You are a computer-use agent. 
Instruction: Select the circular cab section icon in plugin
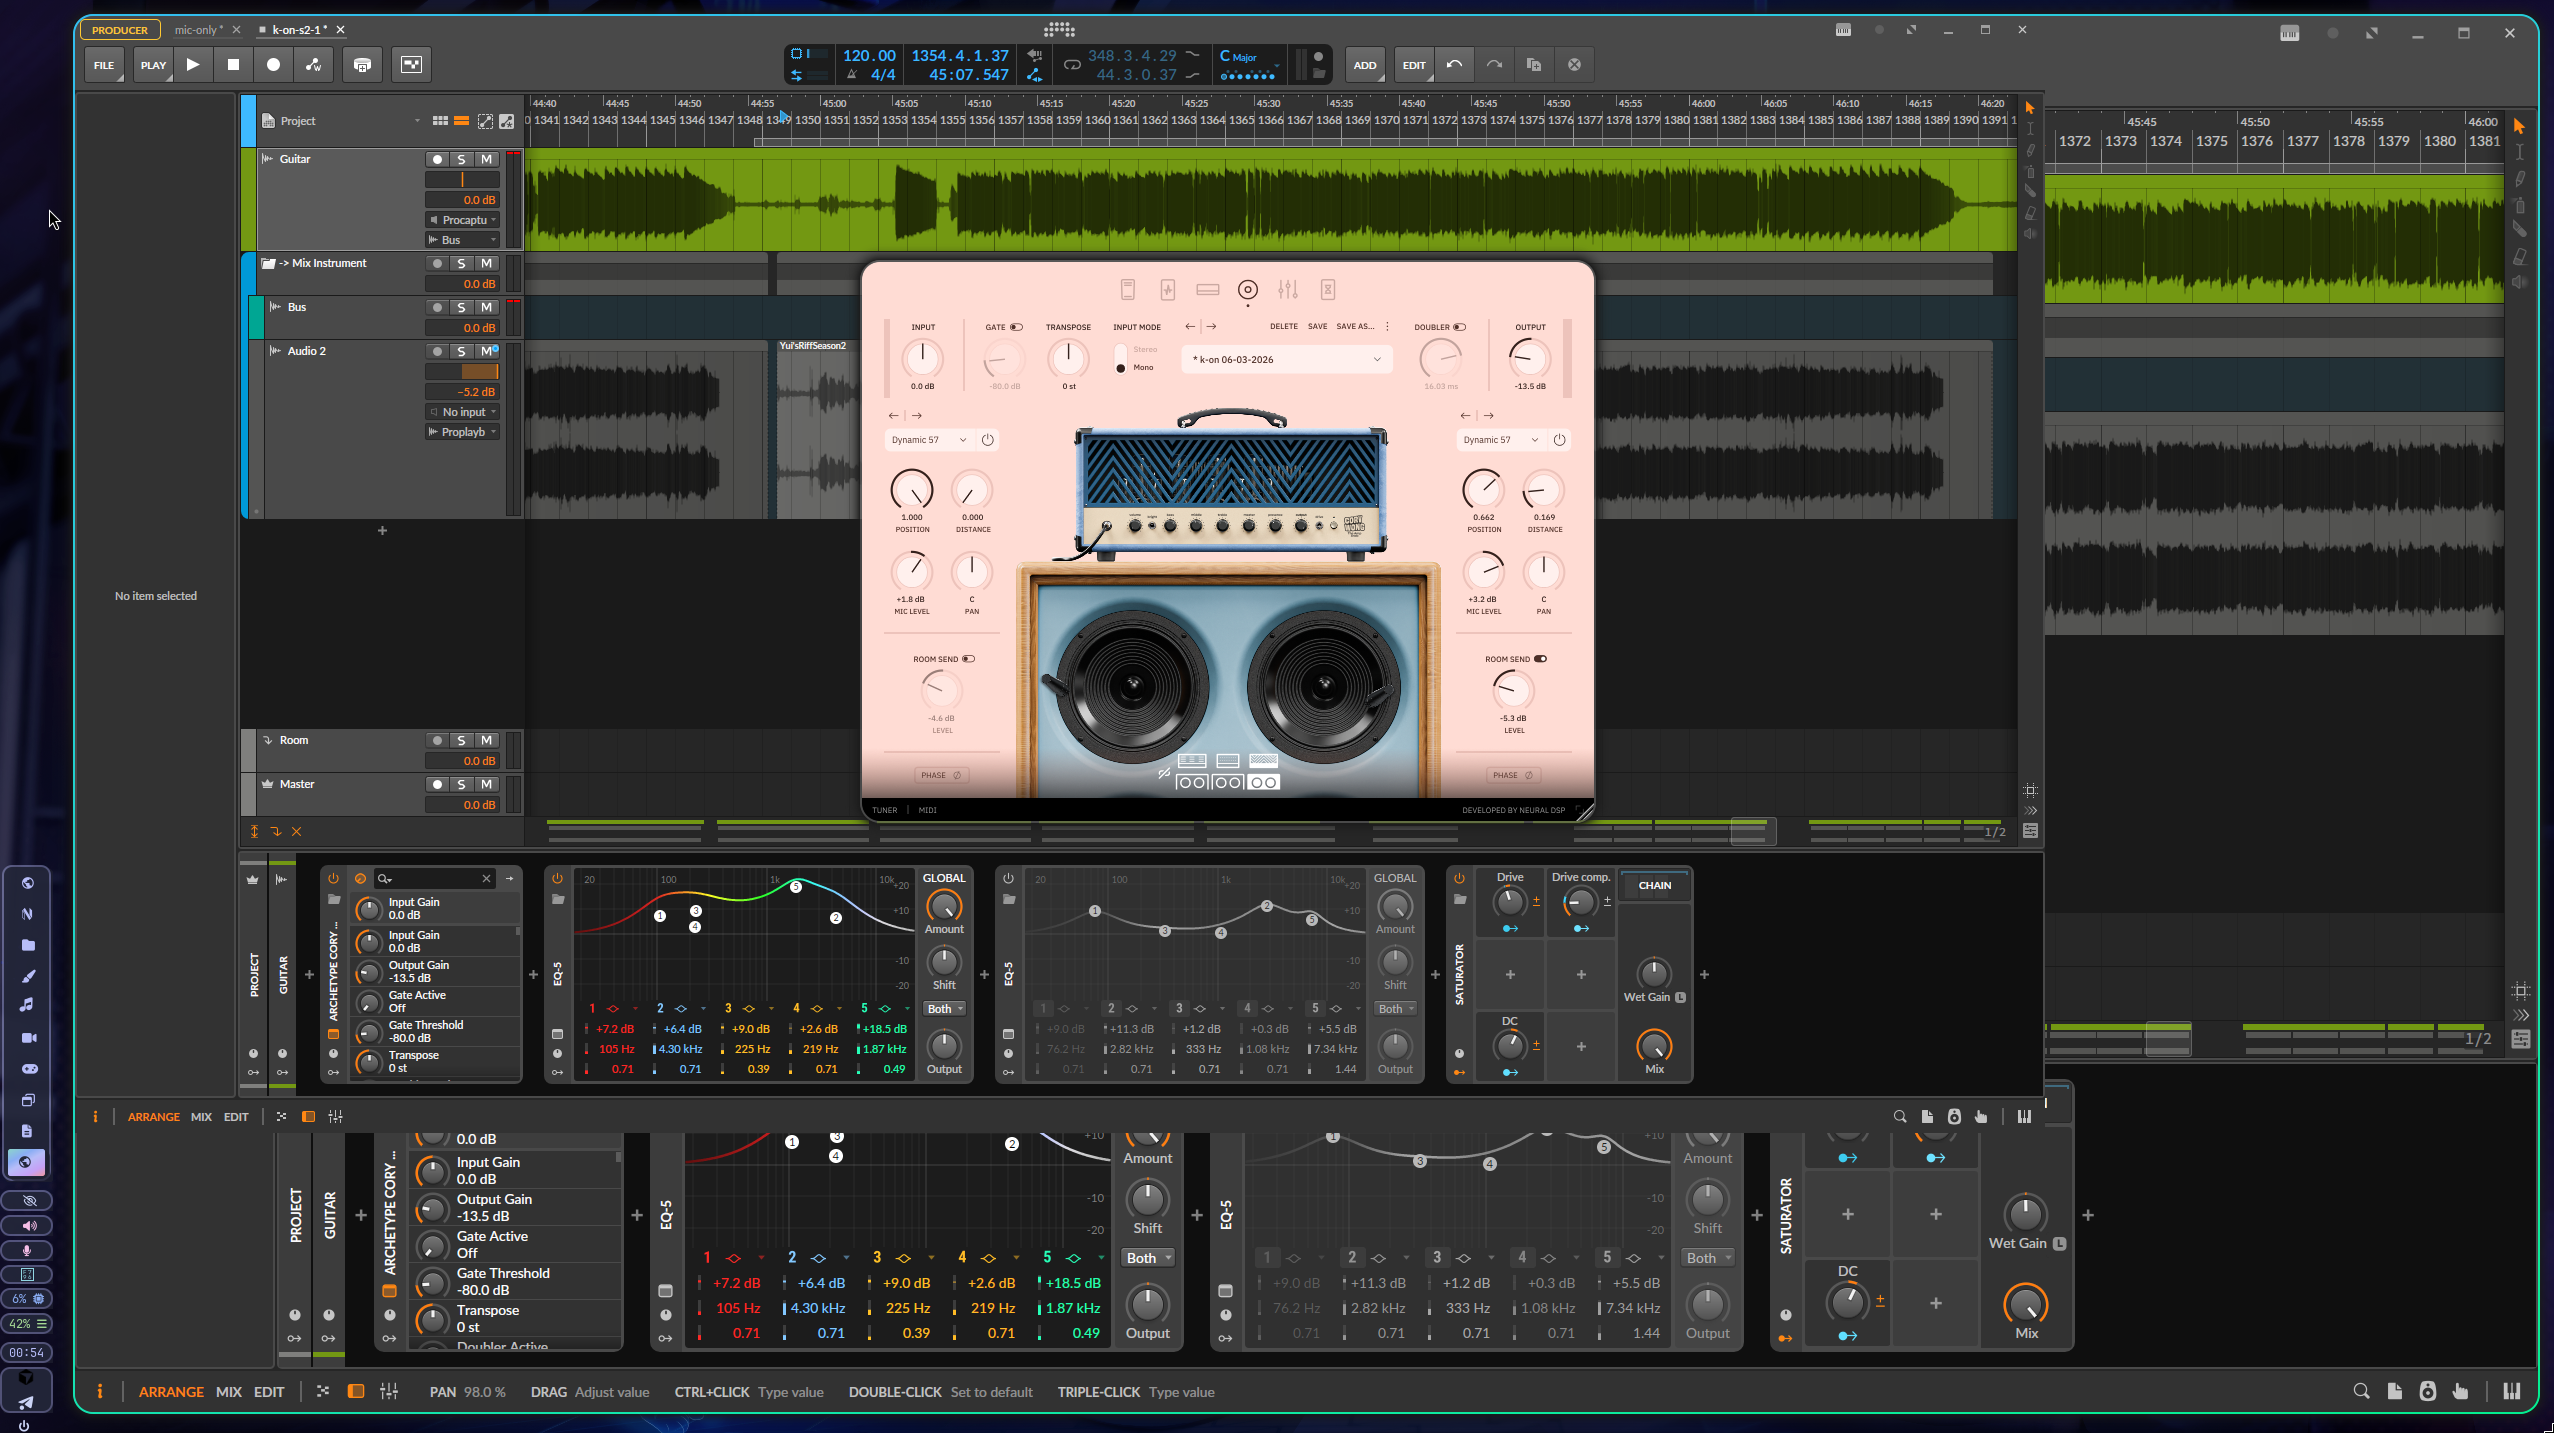tap(1248, 290)
